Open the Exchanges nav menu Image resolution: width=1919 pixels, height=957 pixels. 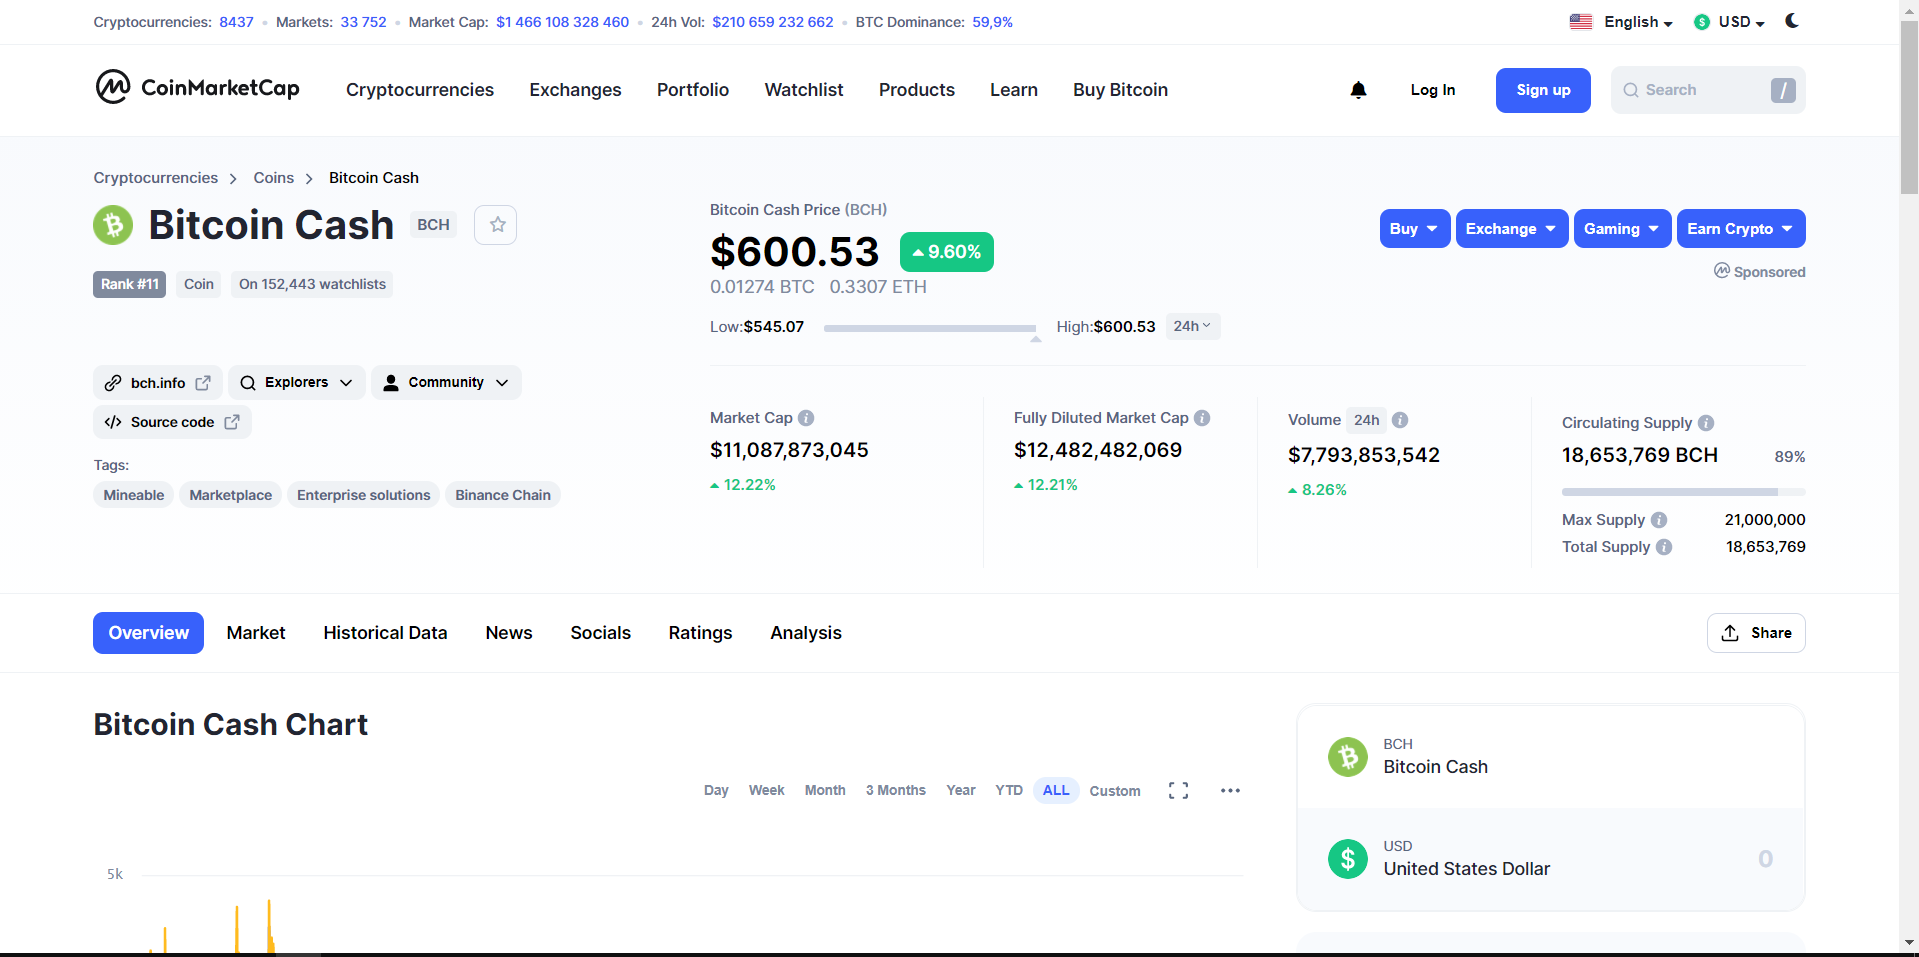click(x=575, y=90)
